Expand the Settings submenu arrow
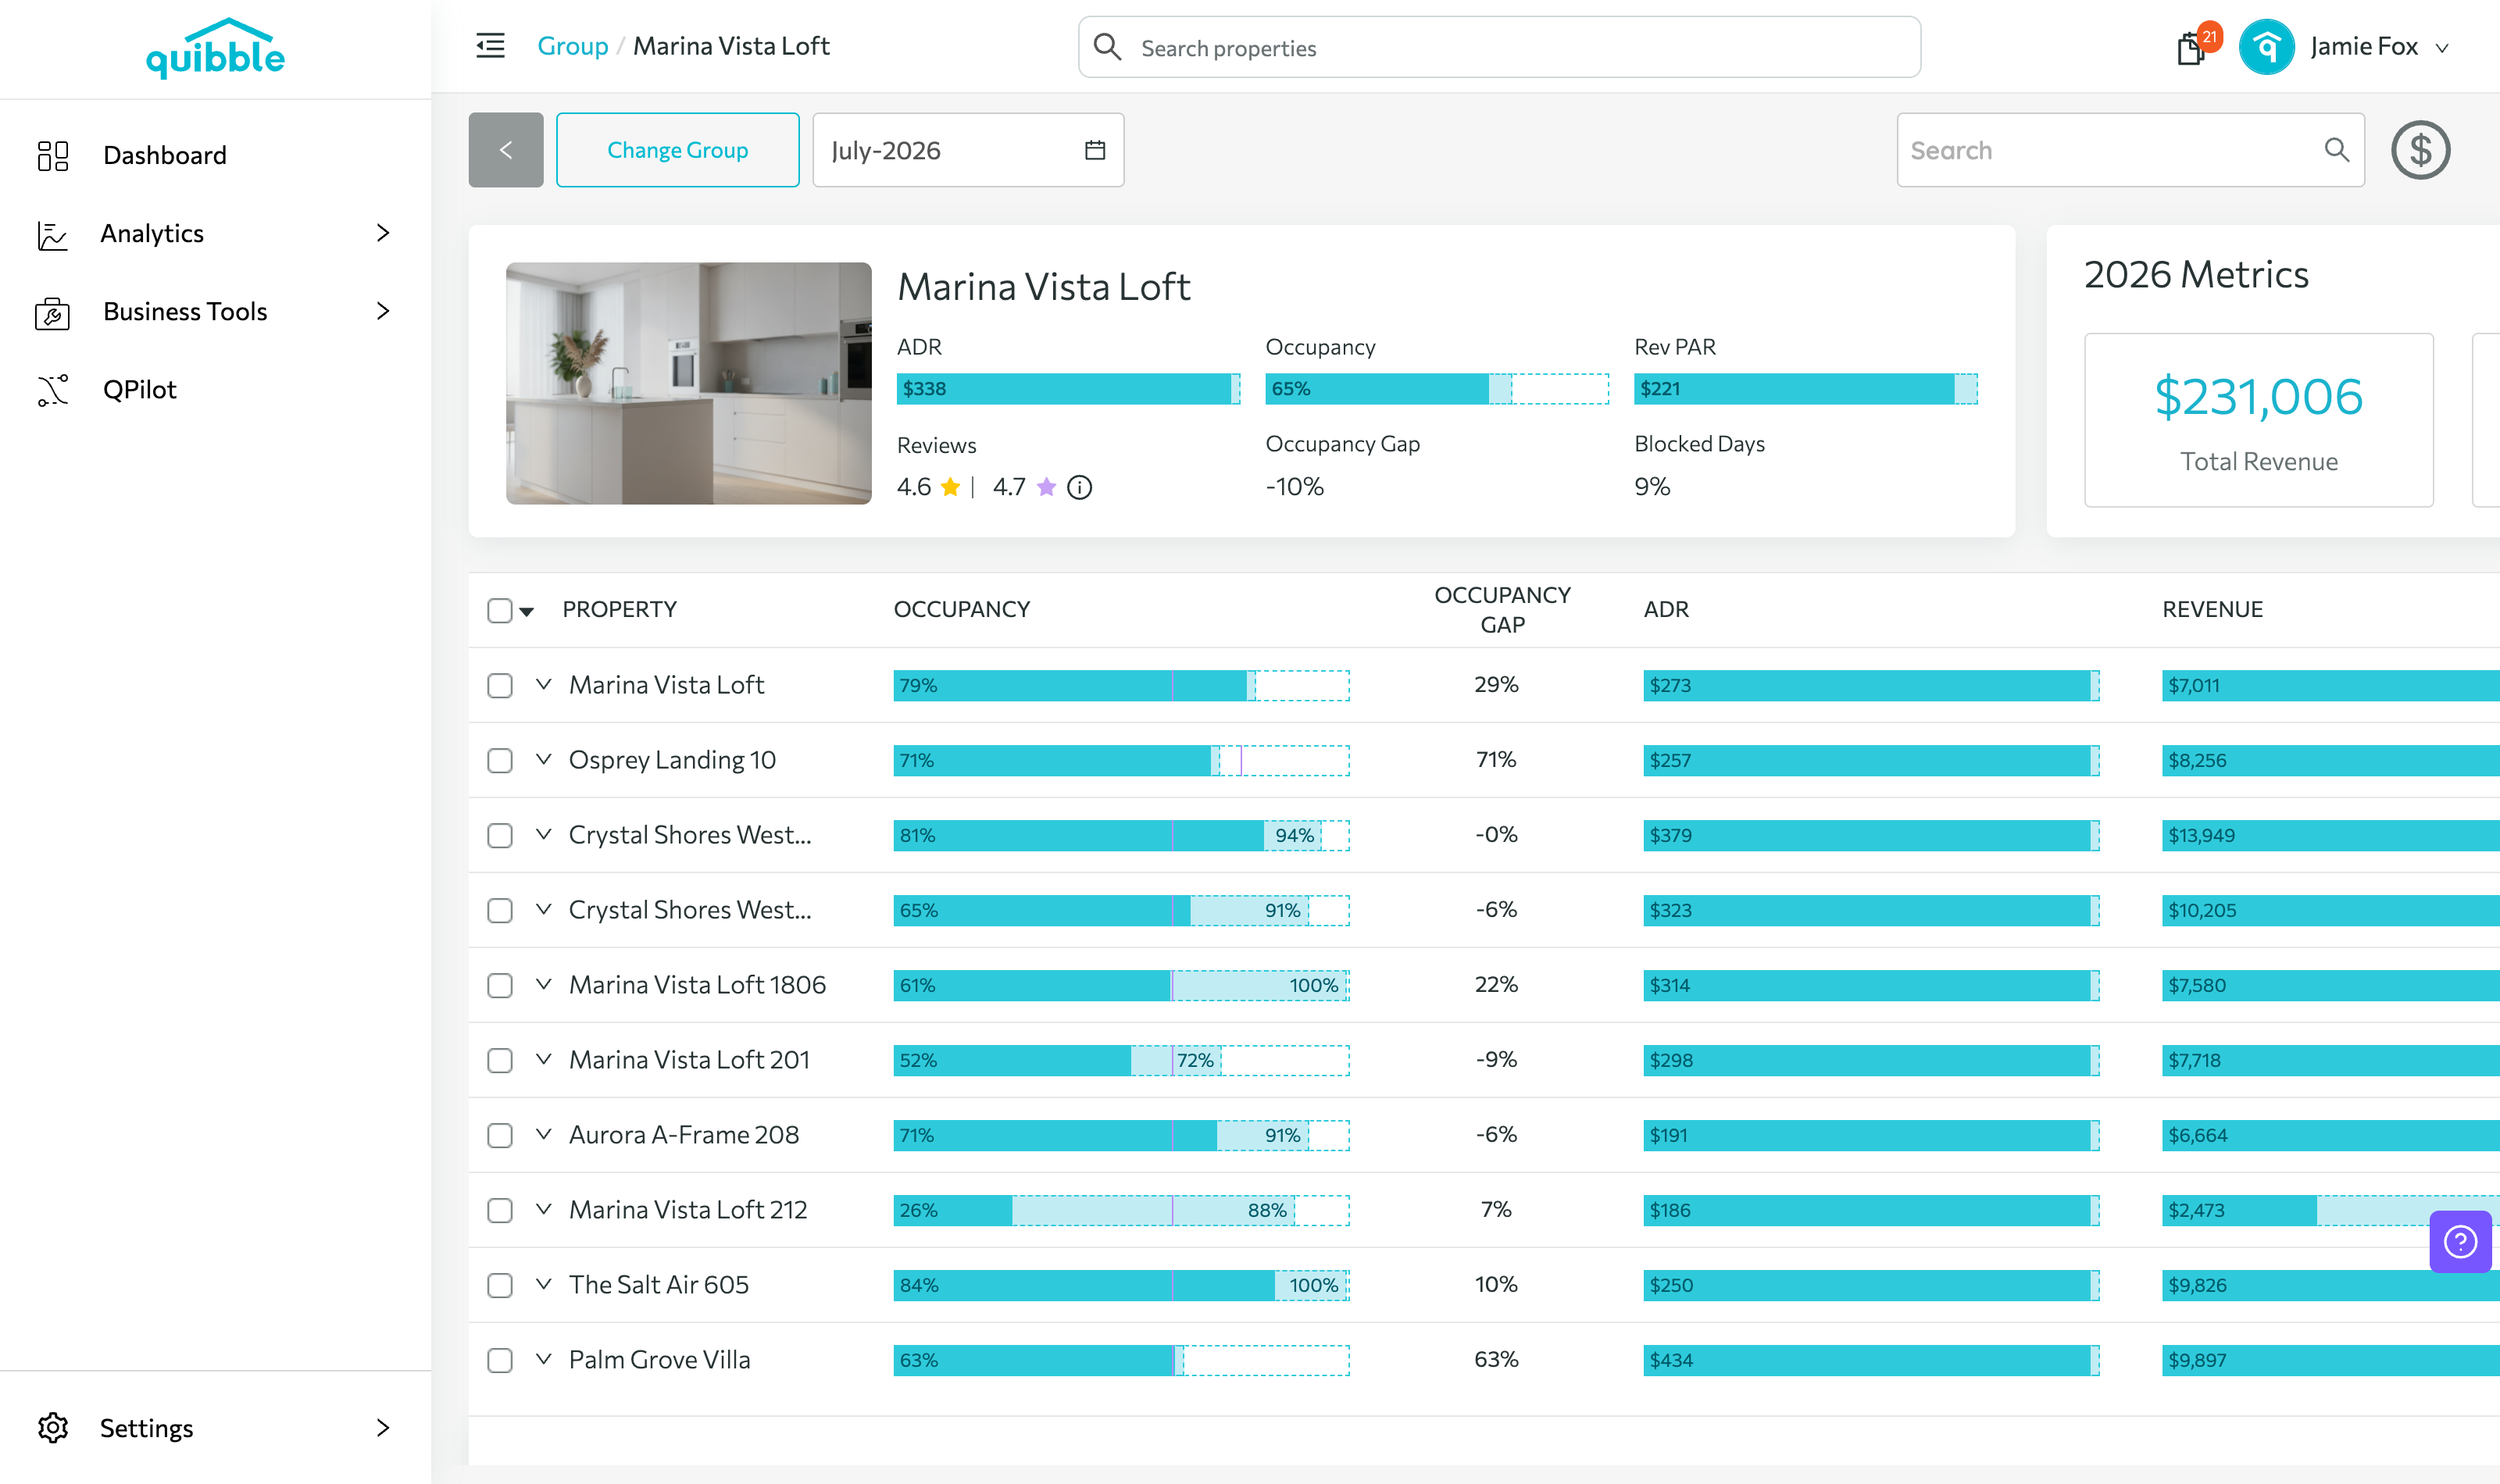 [383, 1428]
